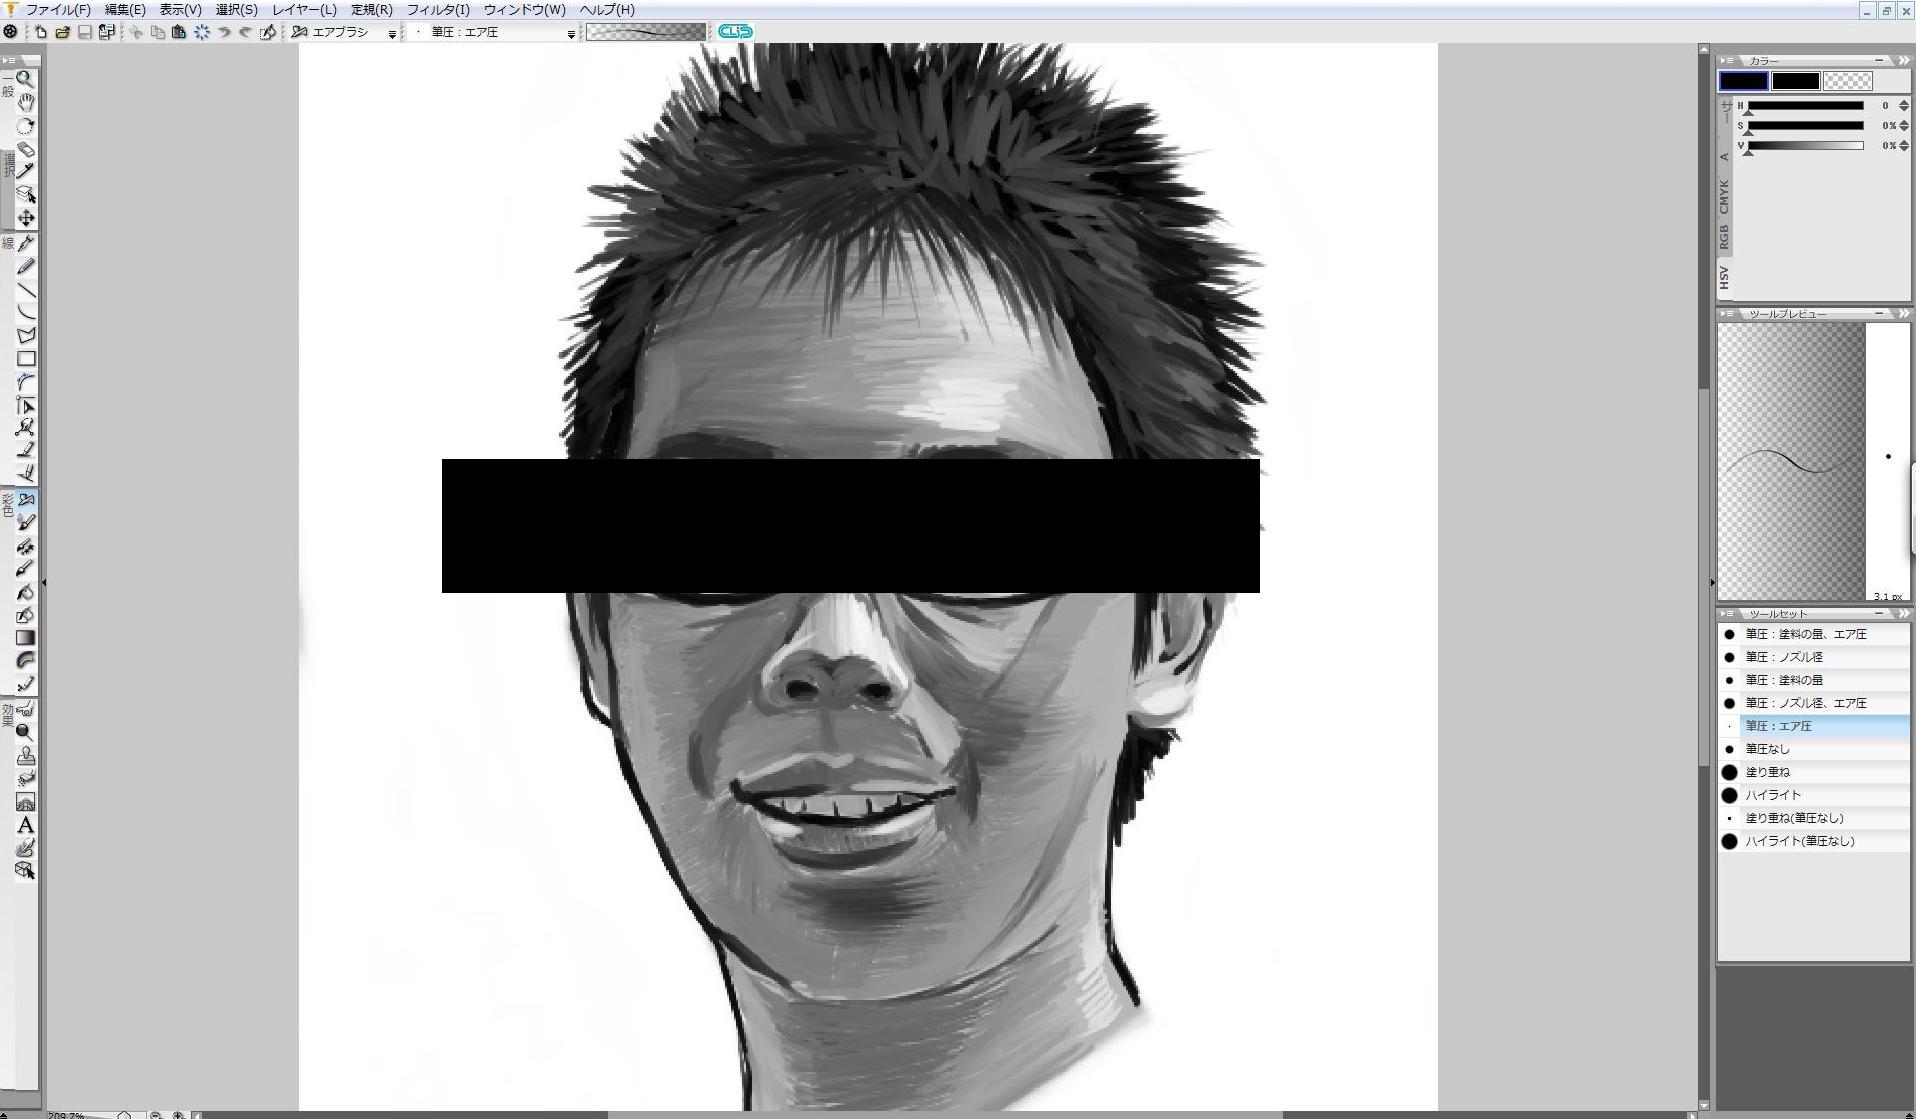Open the 編集(E) menu
1916x1119 pixels.
[x=125, y=10]
